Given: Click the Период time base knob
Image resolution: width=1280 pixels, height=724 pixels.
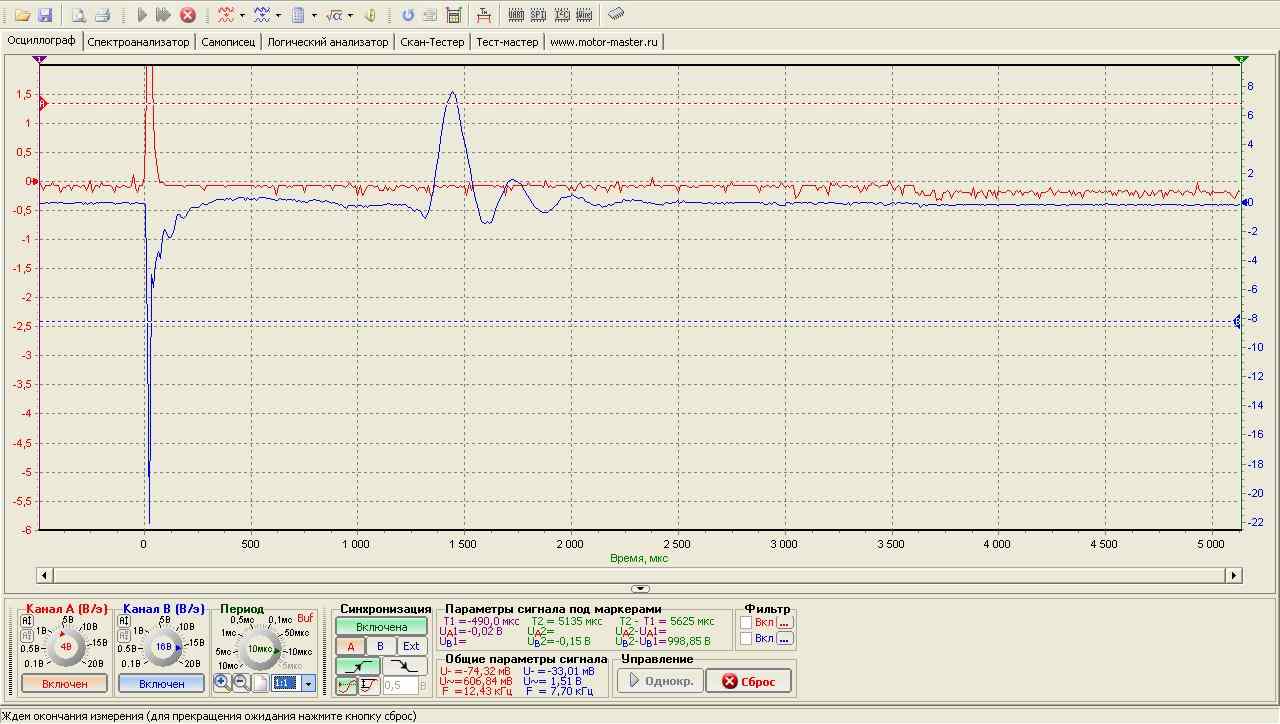Looking at the screenshot, I should 260,648.
